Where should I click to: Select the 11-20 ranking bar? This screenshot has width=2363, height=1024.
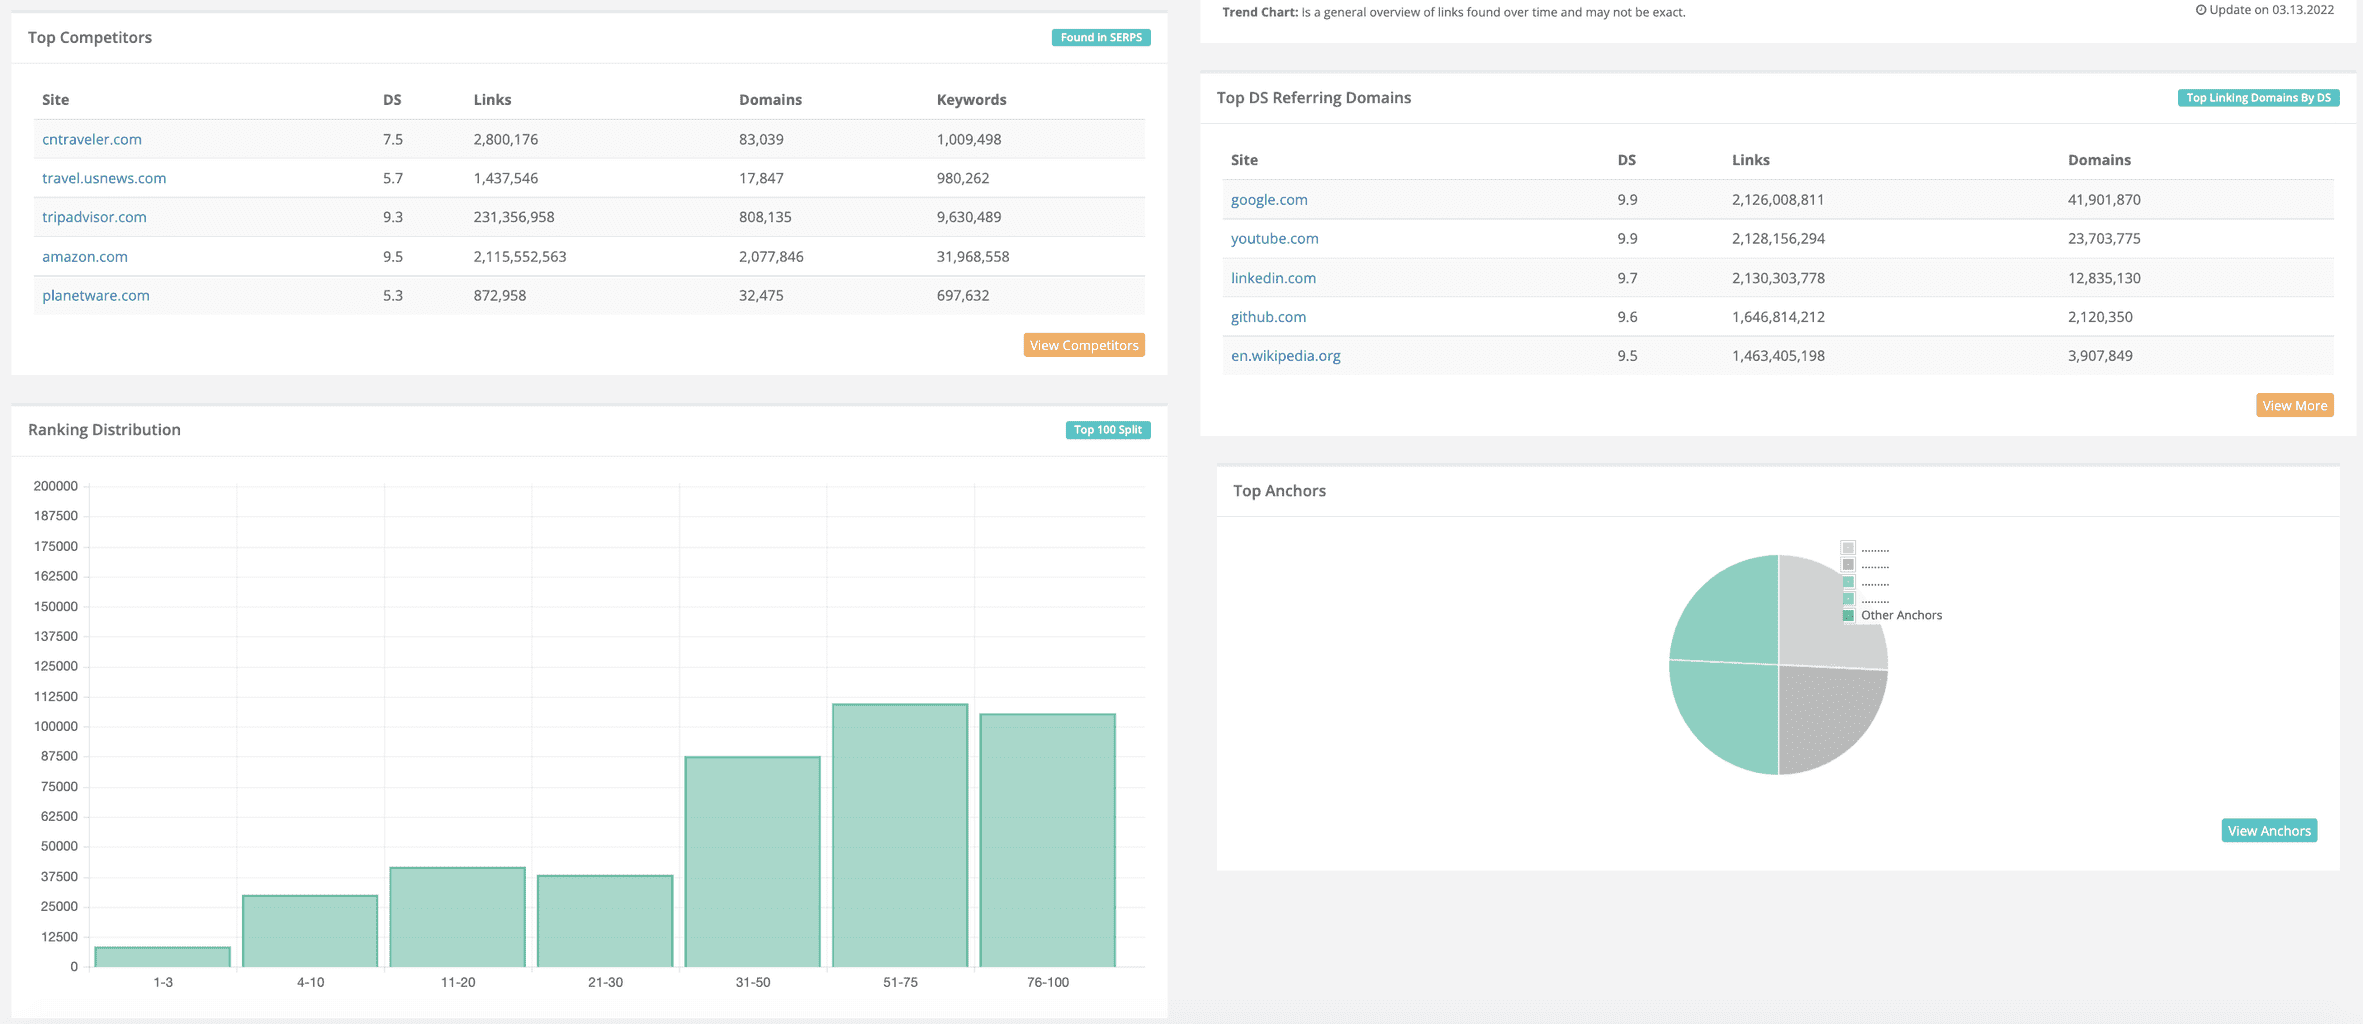tap(458, 917)
